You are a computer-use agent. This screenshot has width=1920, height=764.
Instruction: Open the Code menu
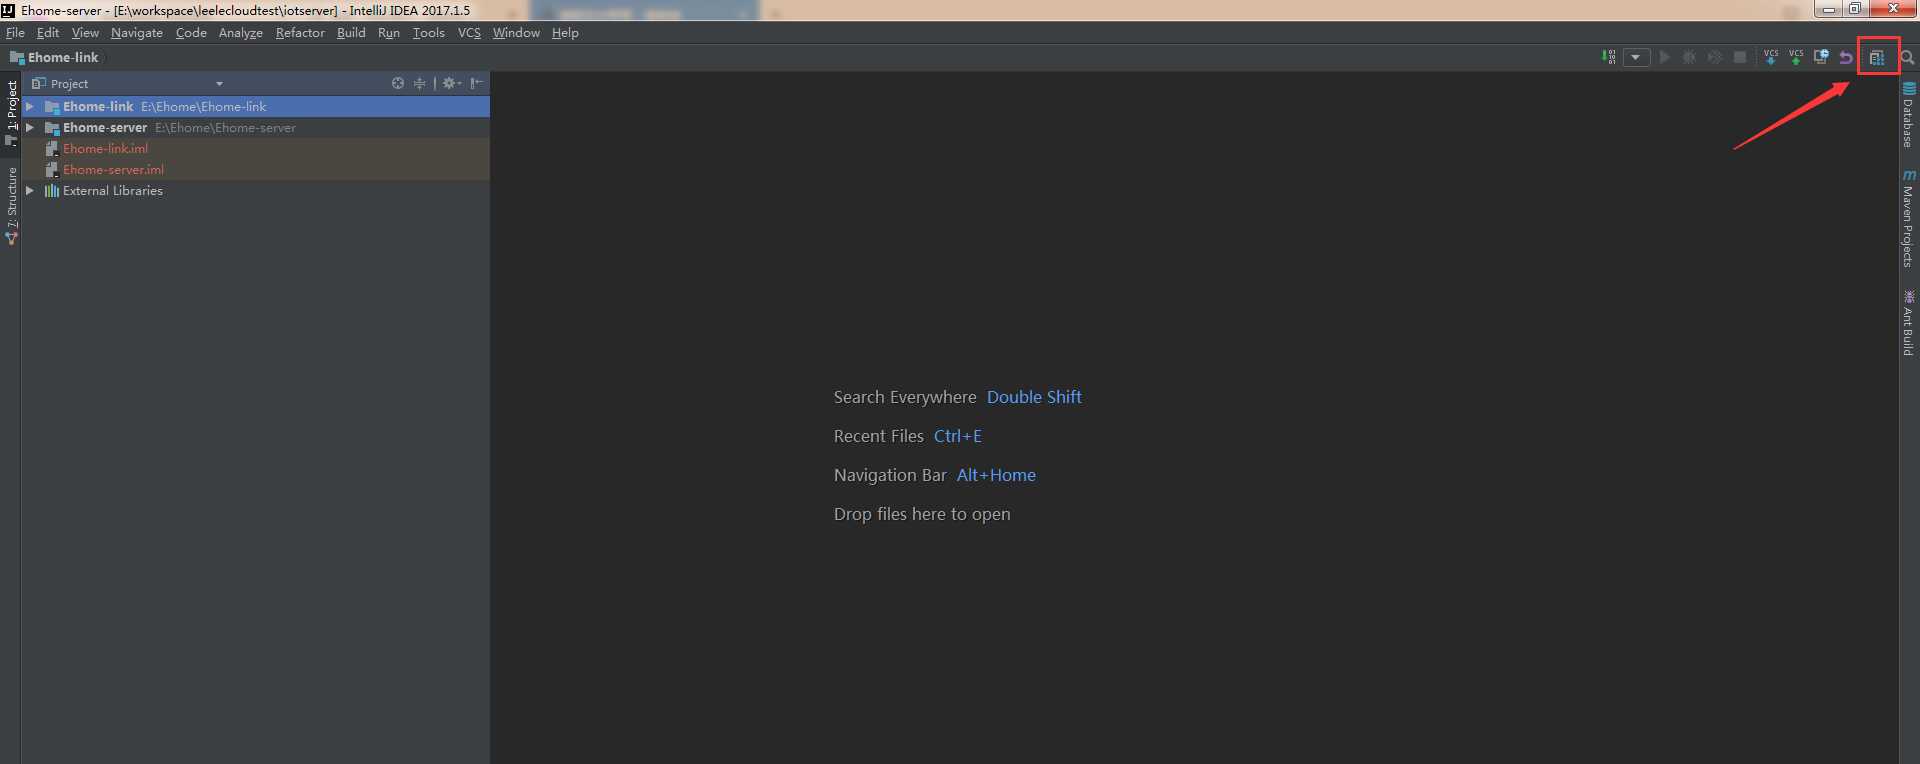pos(191,32)
